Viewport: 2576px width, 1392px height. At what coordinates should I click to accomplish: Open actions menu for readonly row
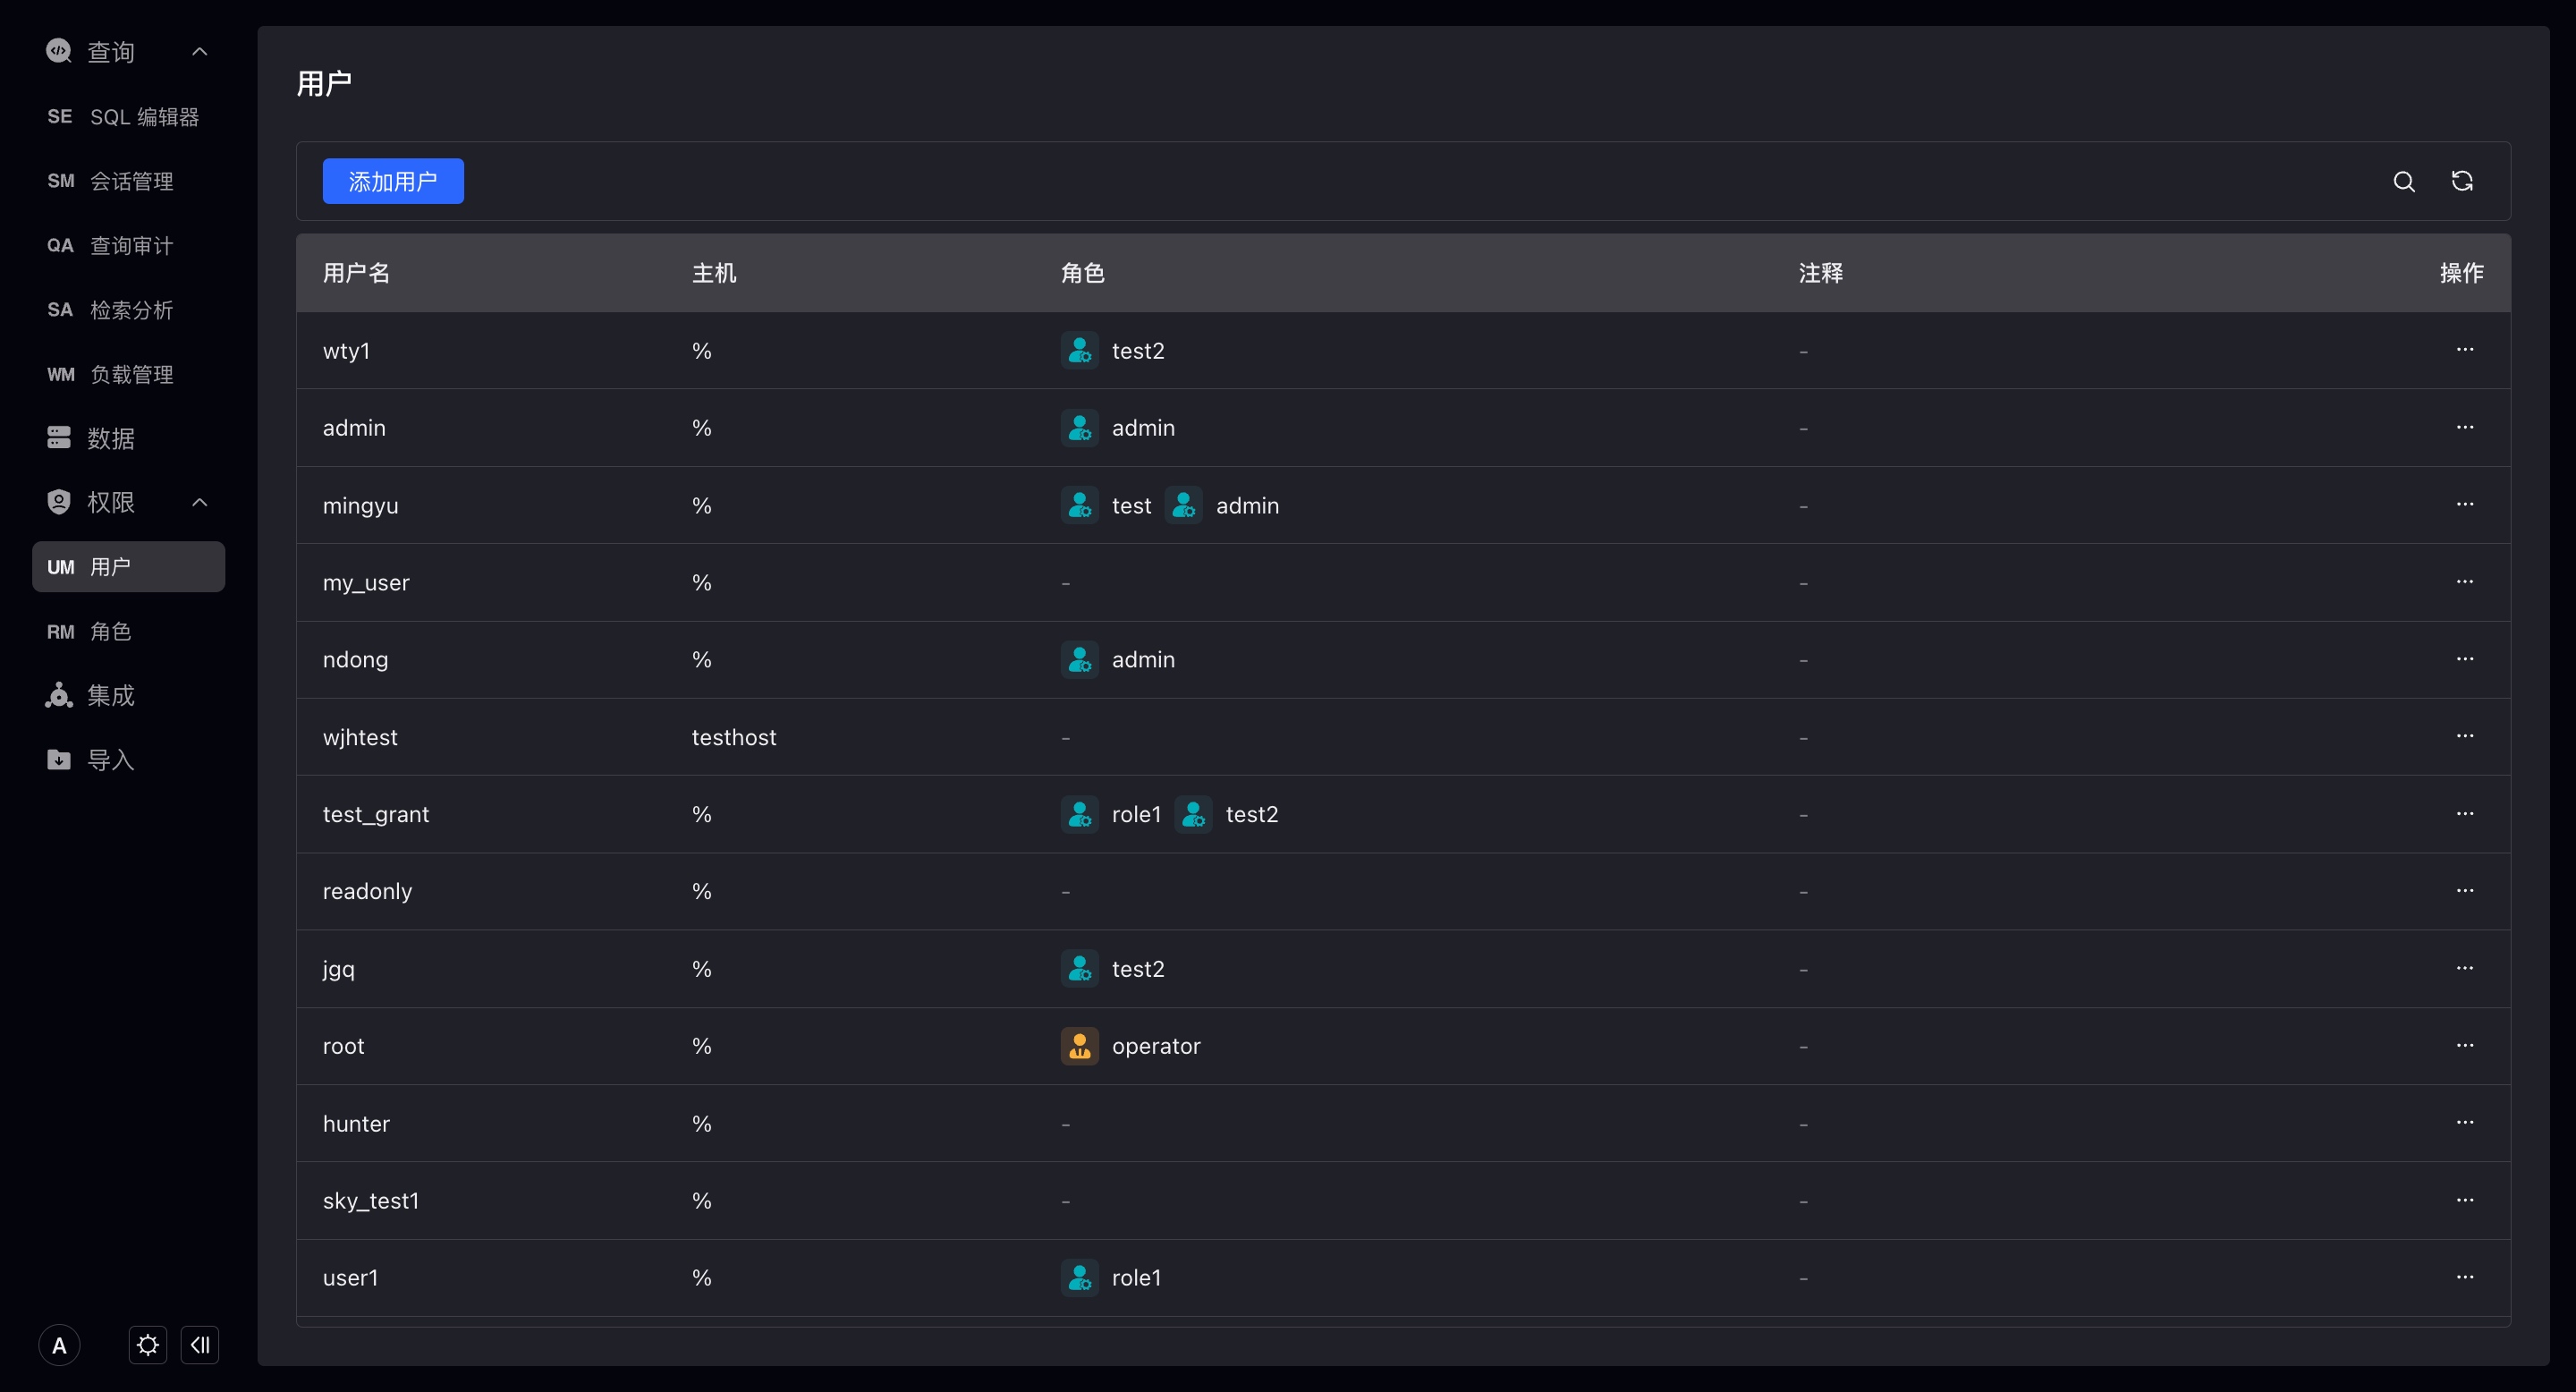pos(2464,890)
